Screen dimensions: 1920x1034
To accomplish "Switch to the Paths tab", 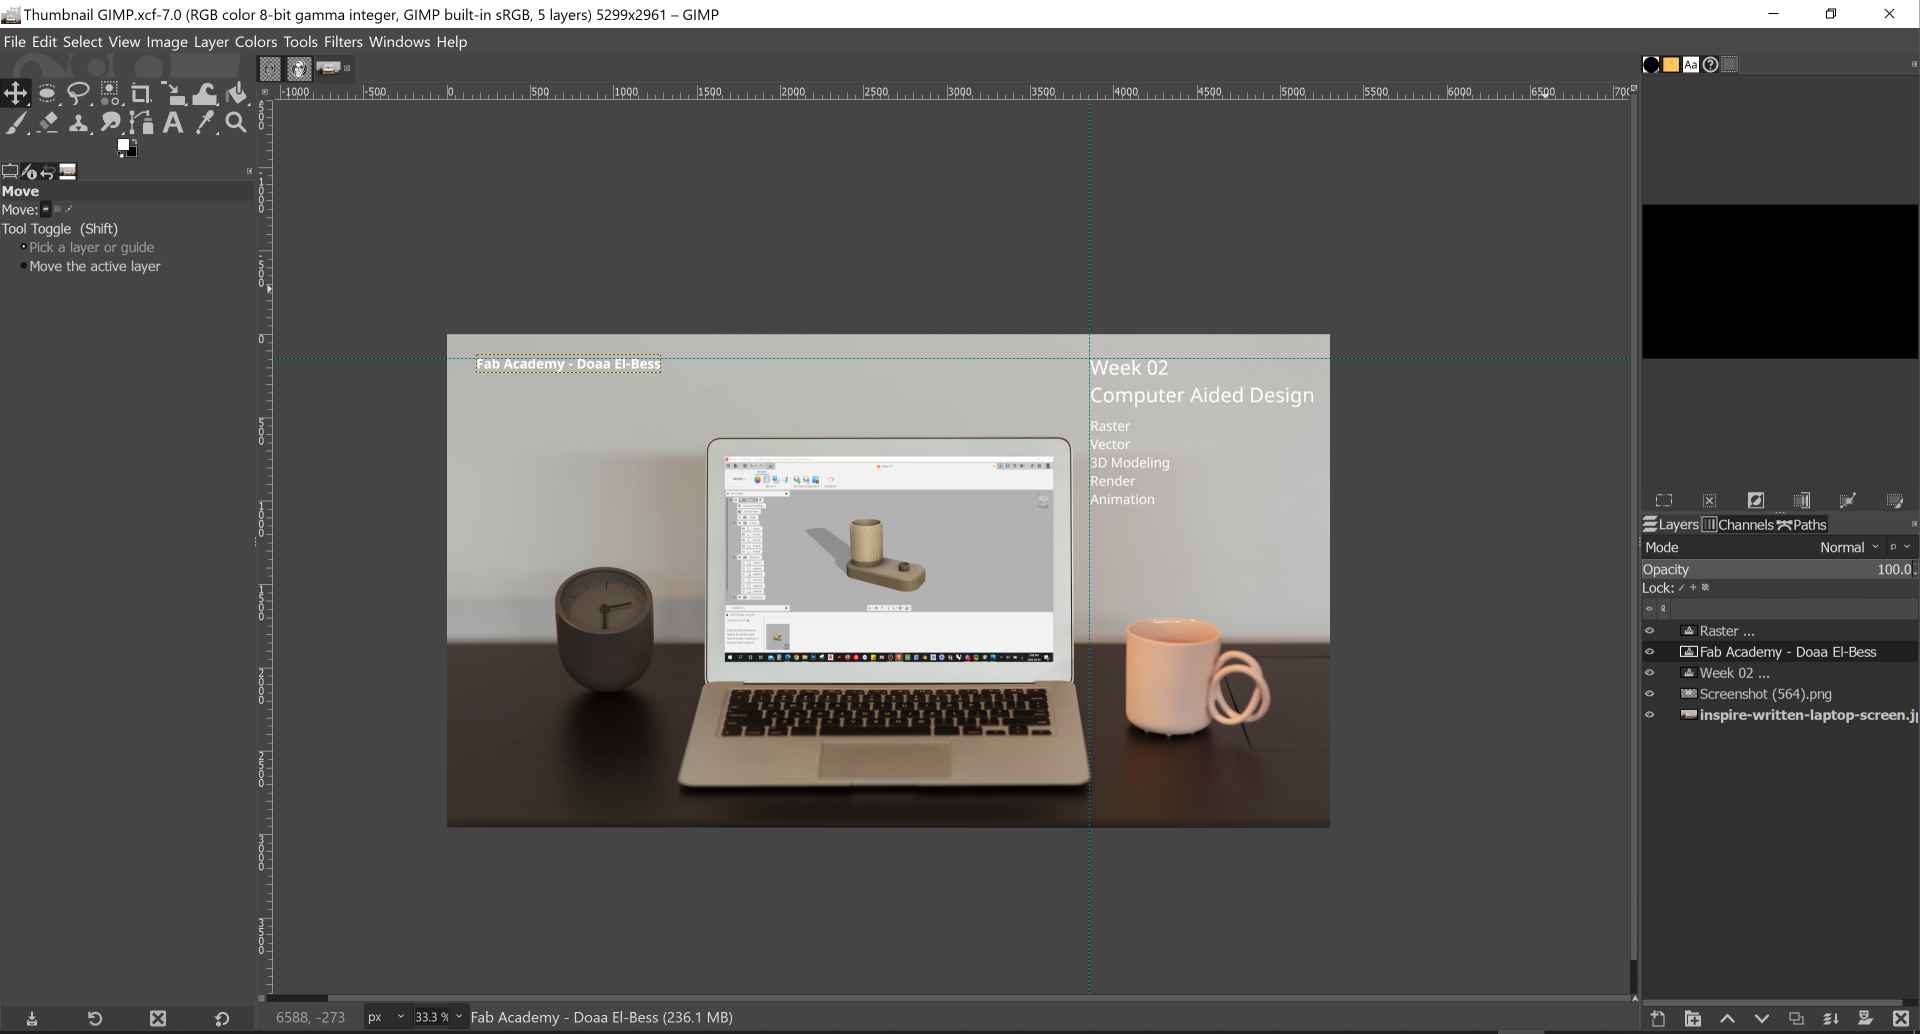I will pyautogui.click(x=1802, y=525).
